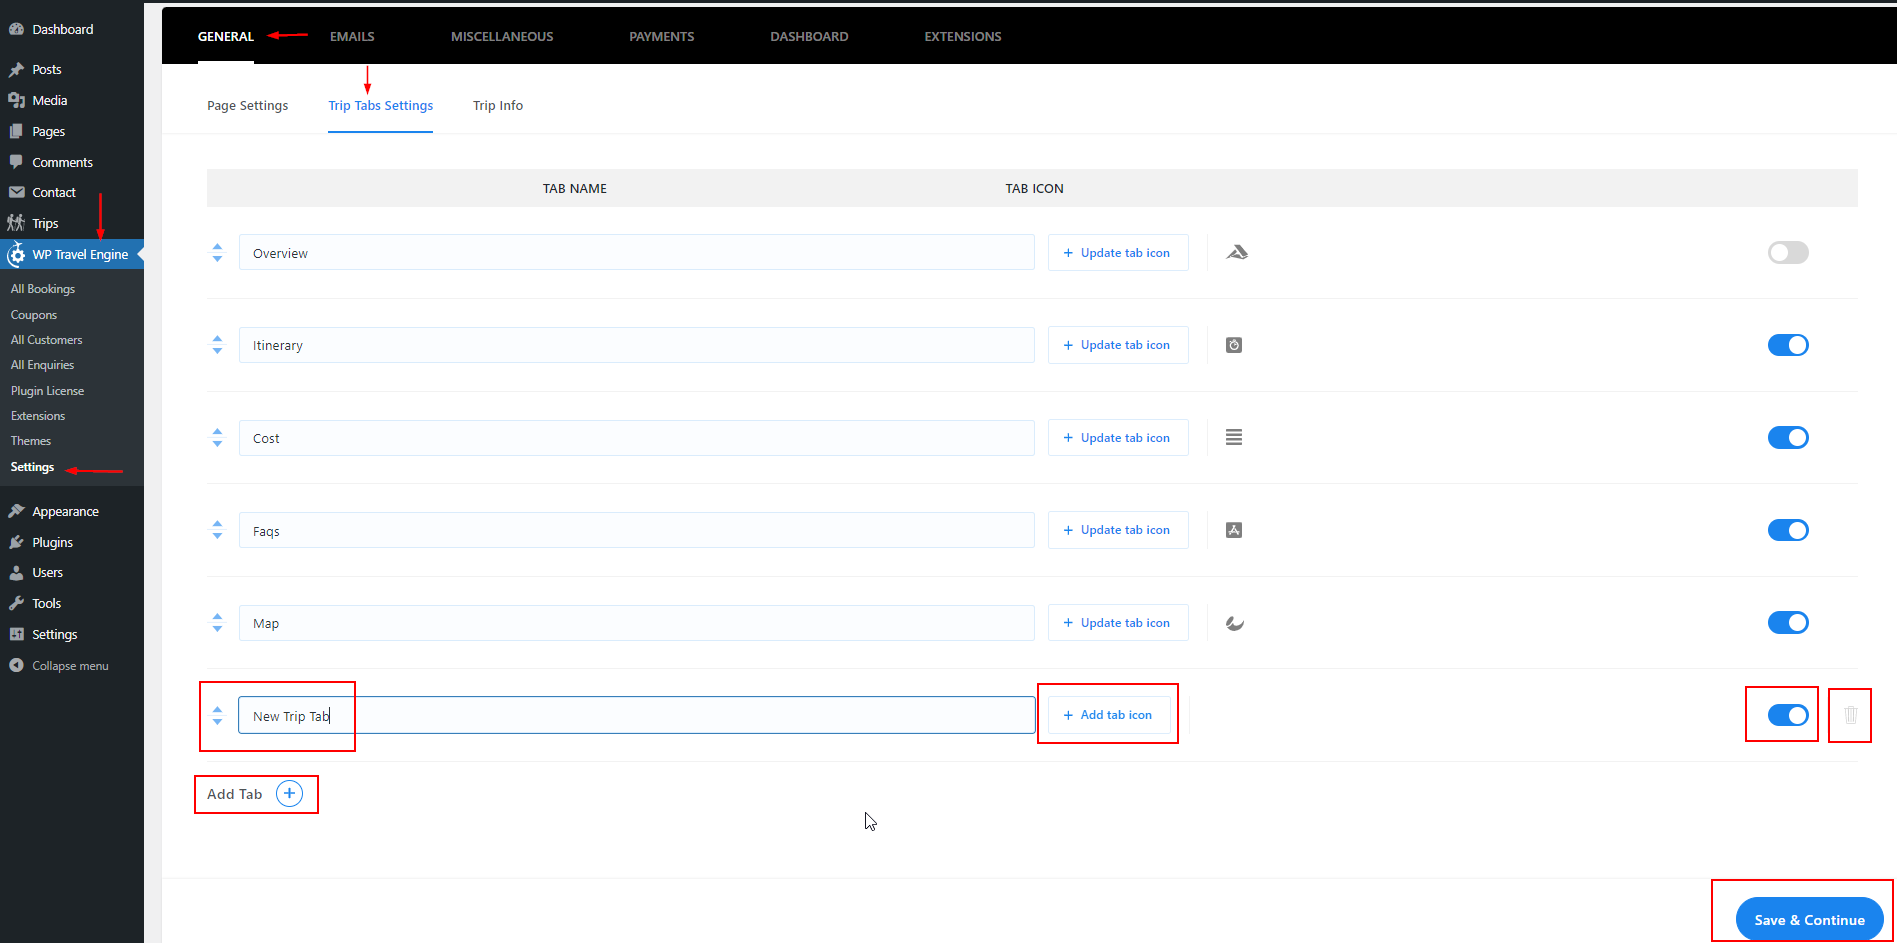Image resolution: width=1897 pixels, height=943 pixels.
Task: Open the Trip Info settings tab
Action: (497, 105)
